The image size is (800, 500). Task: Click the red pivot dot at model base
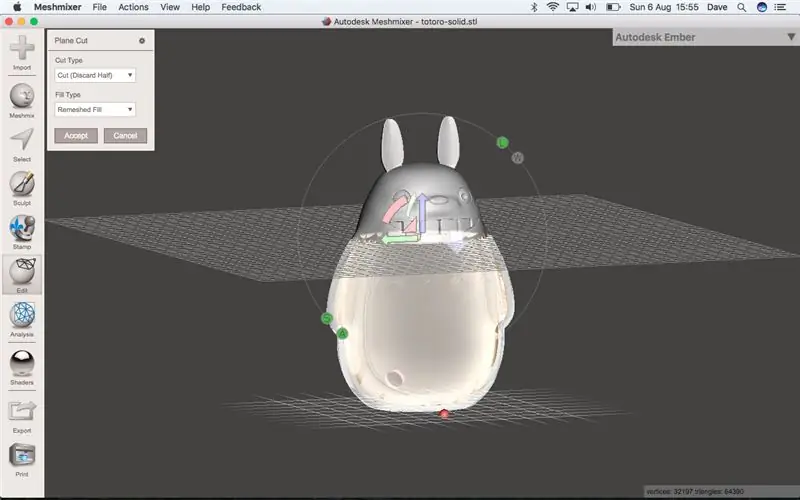click(x=444, y=414)
